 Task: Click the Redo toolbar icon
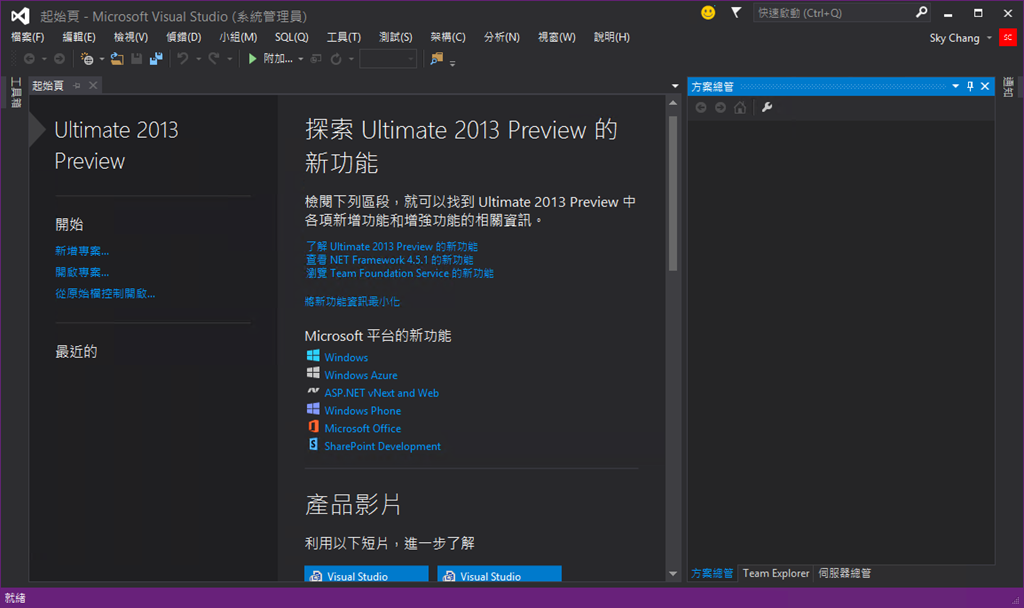214,59
